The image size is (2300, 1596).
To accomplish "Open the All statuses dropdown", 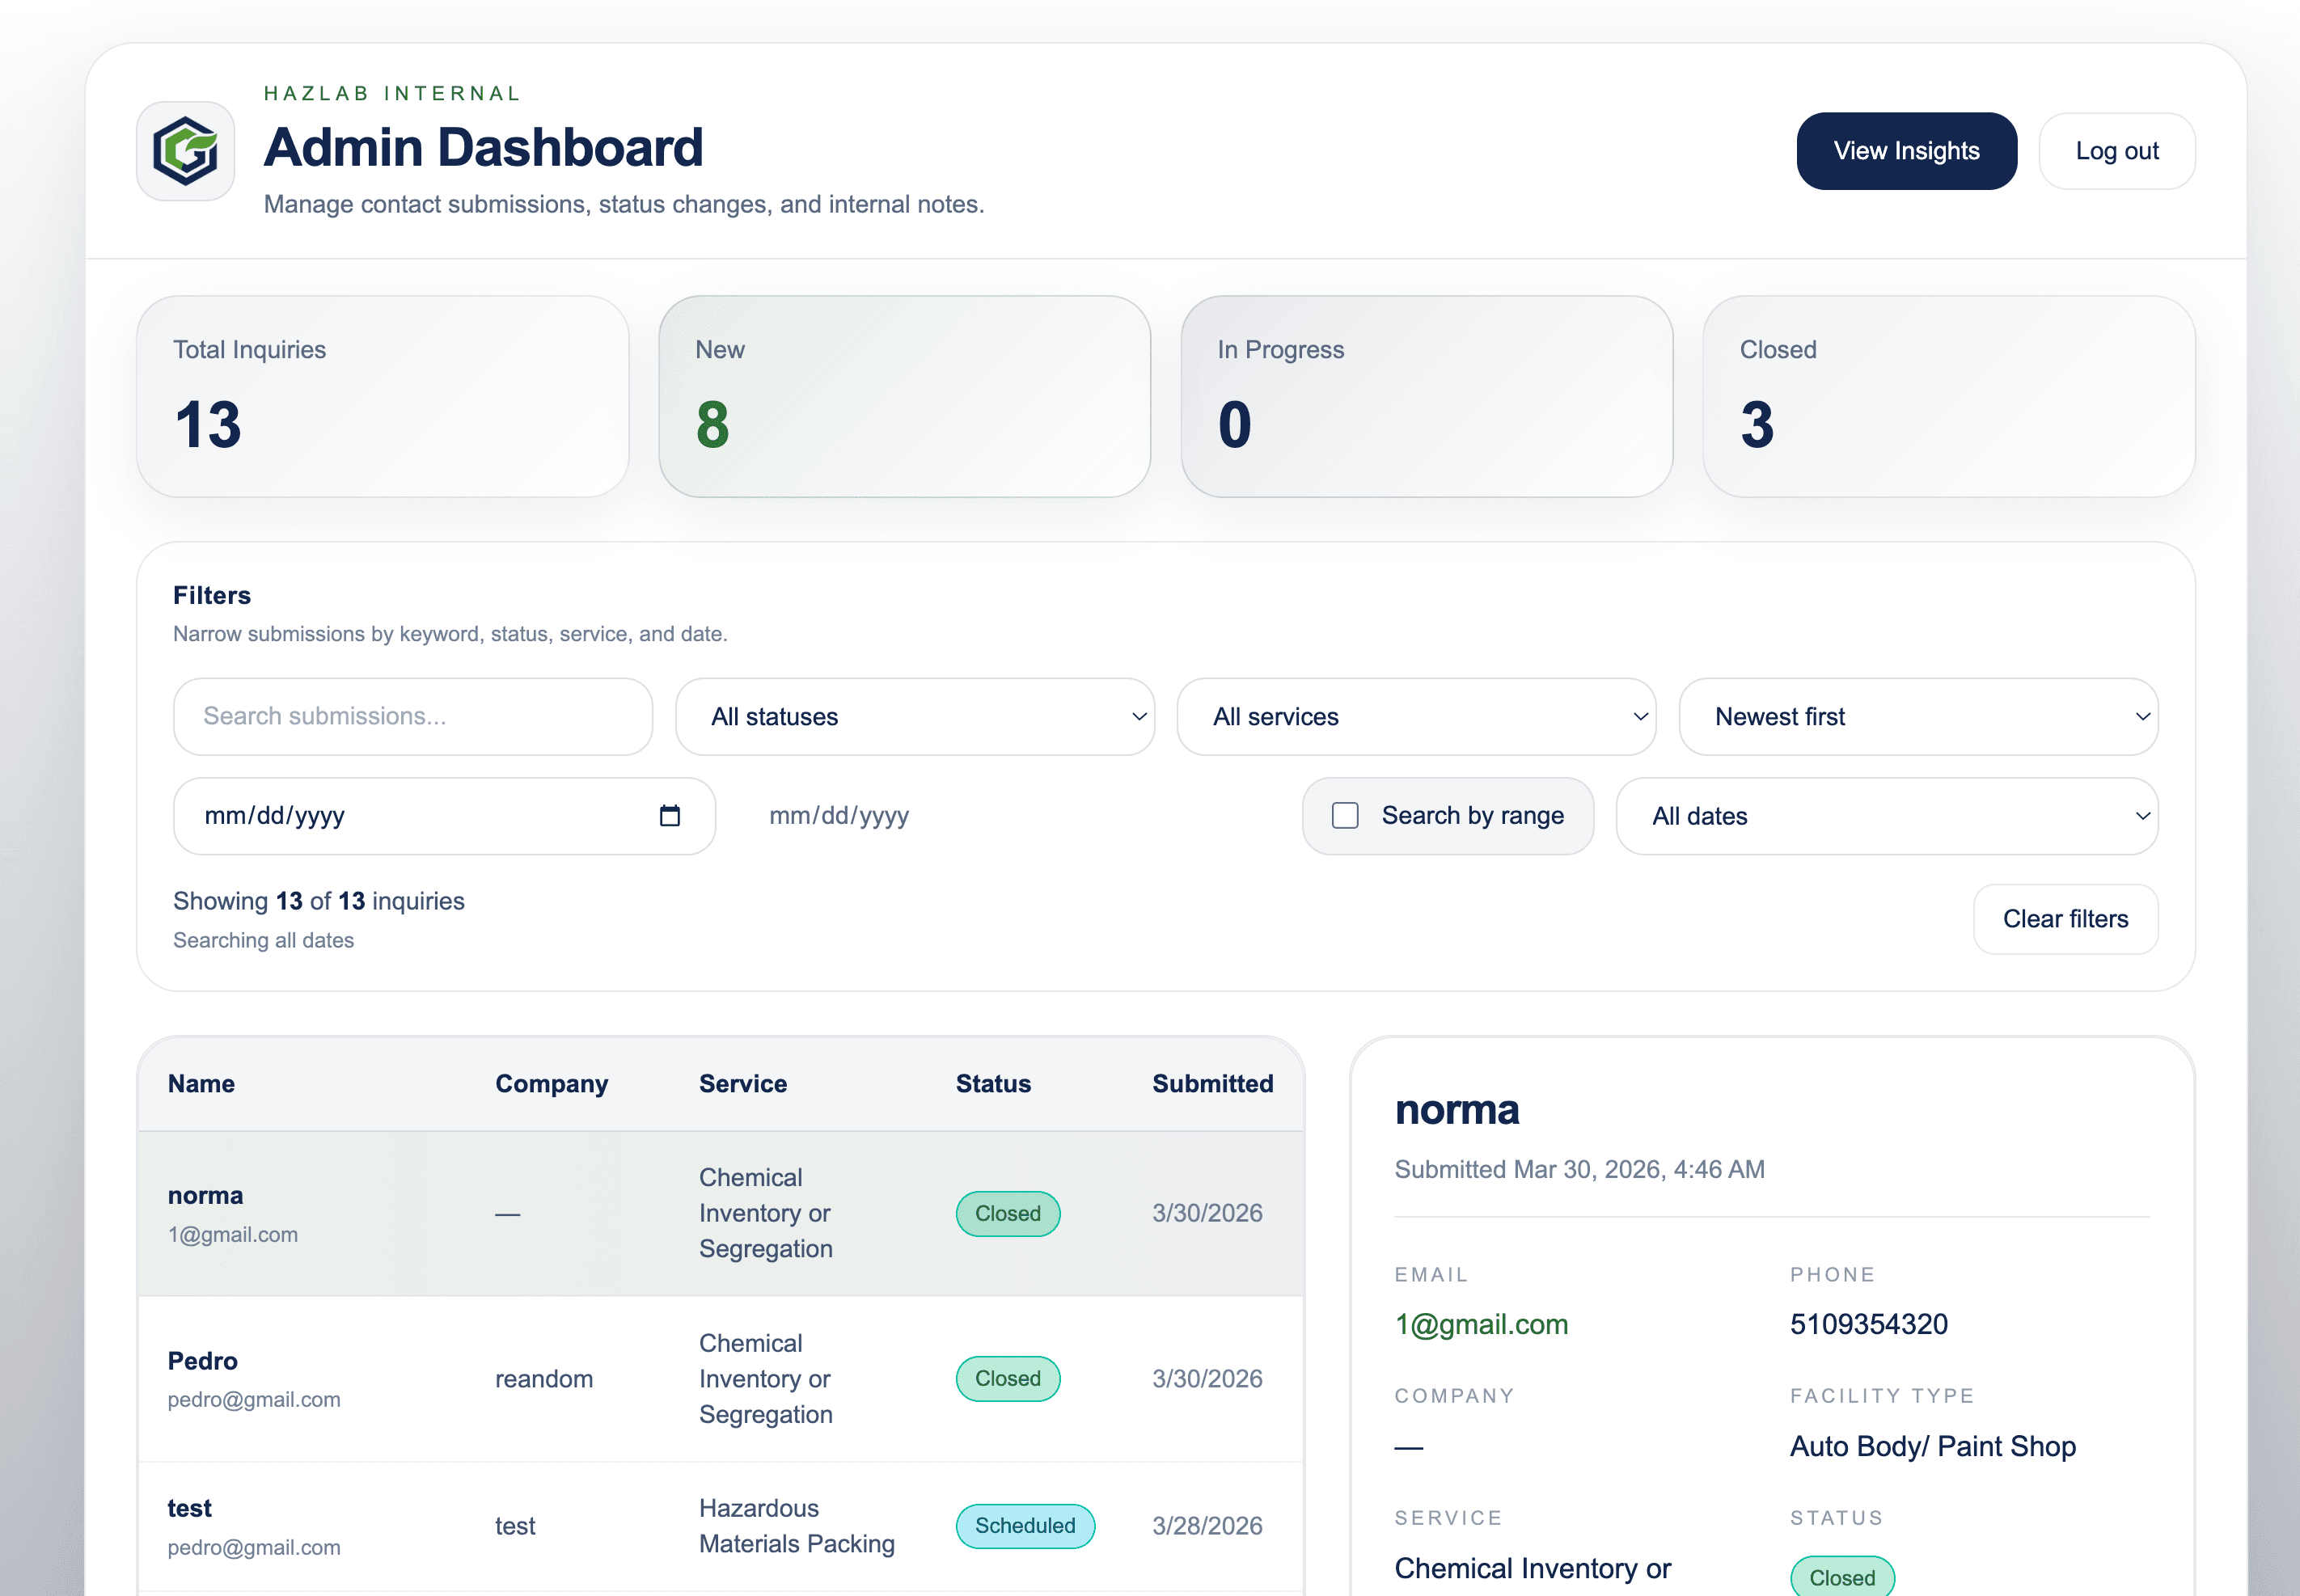I will tap(915, 717).
